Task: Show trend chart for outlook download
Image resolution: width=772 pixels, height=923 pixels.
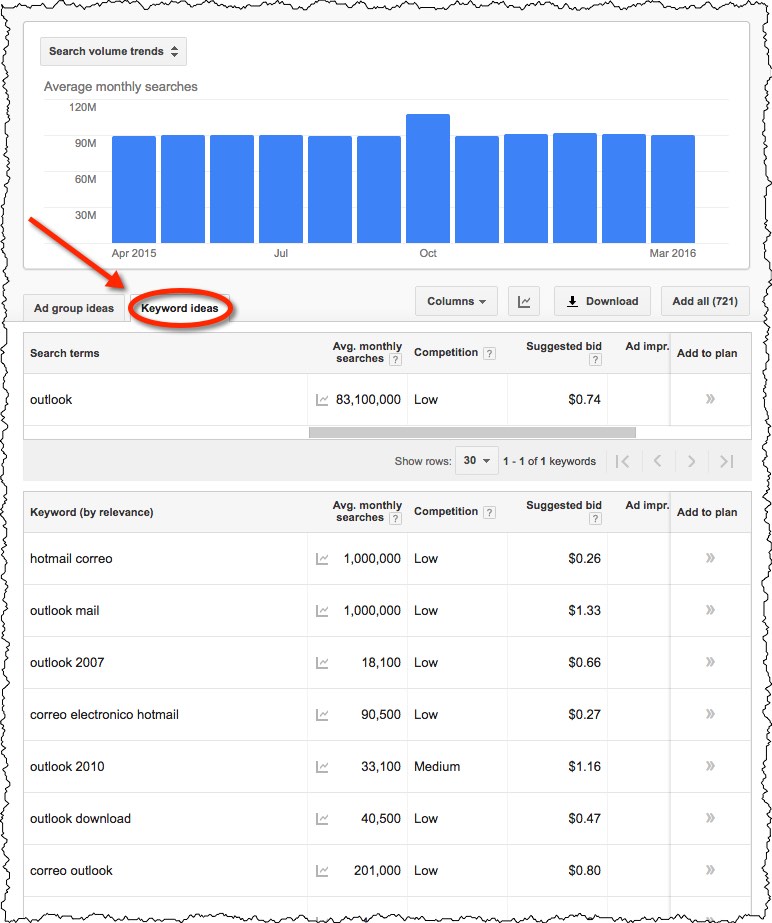Action: pos(322,819)
